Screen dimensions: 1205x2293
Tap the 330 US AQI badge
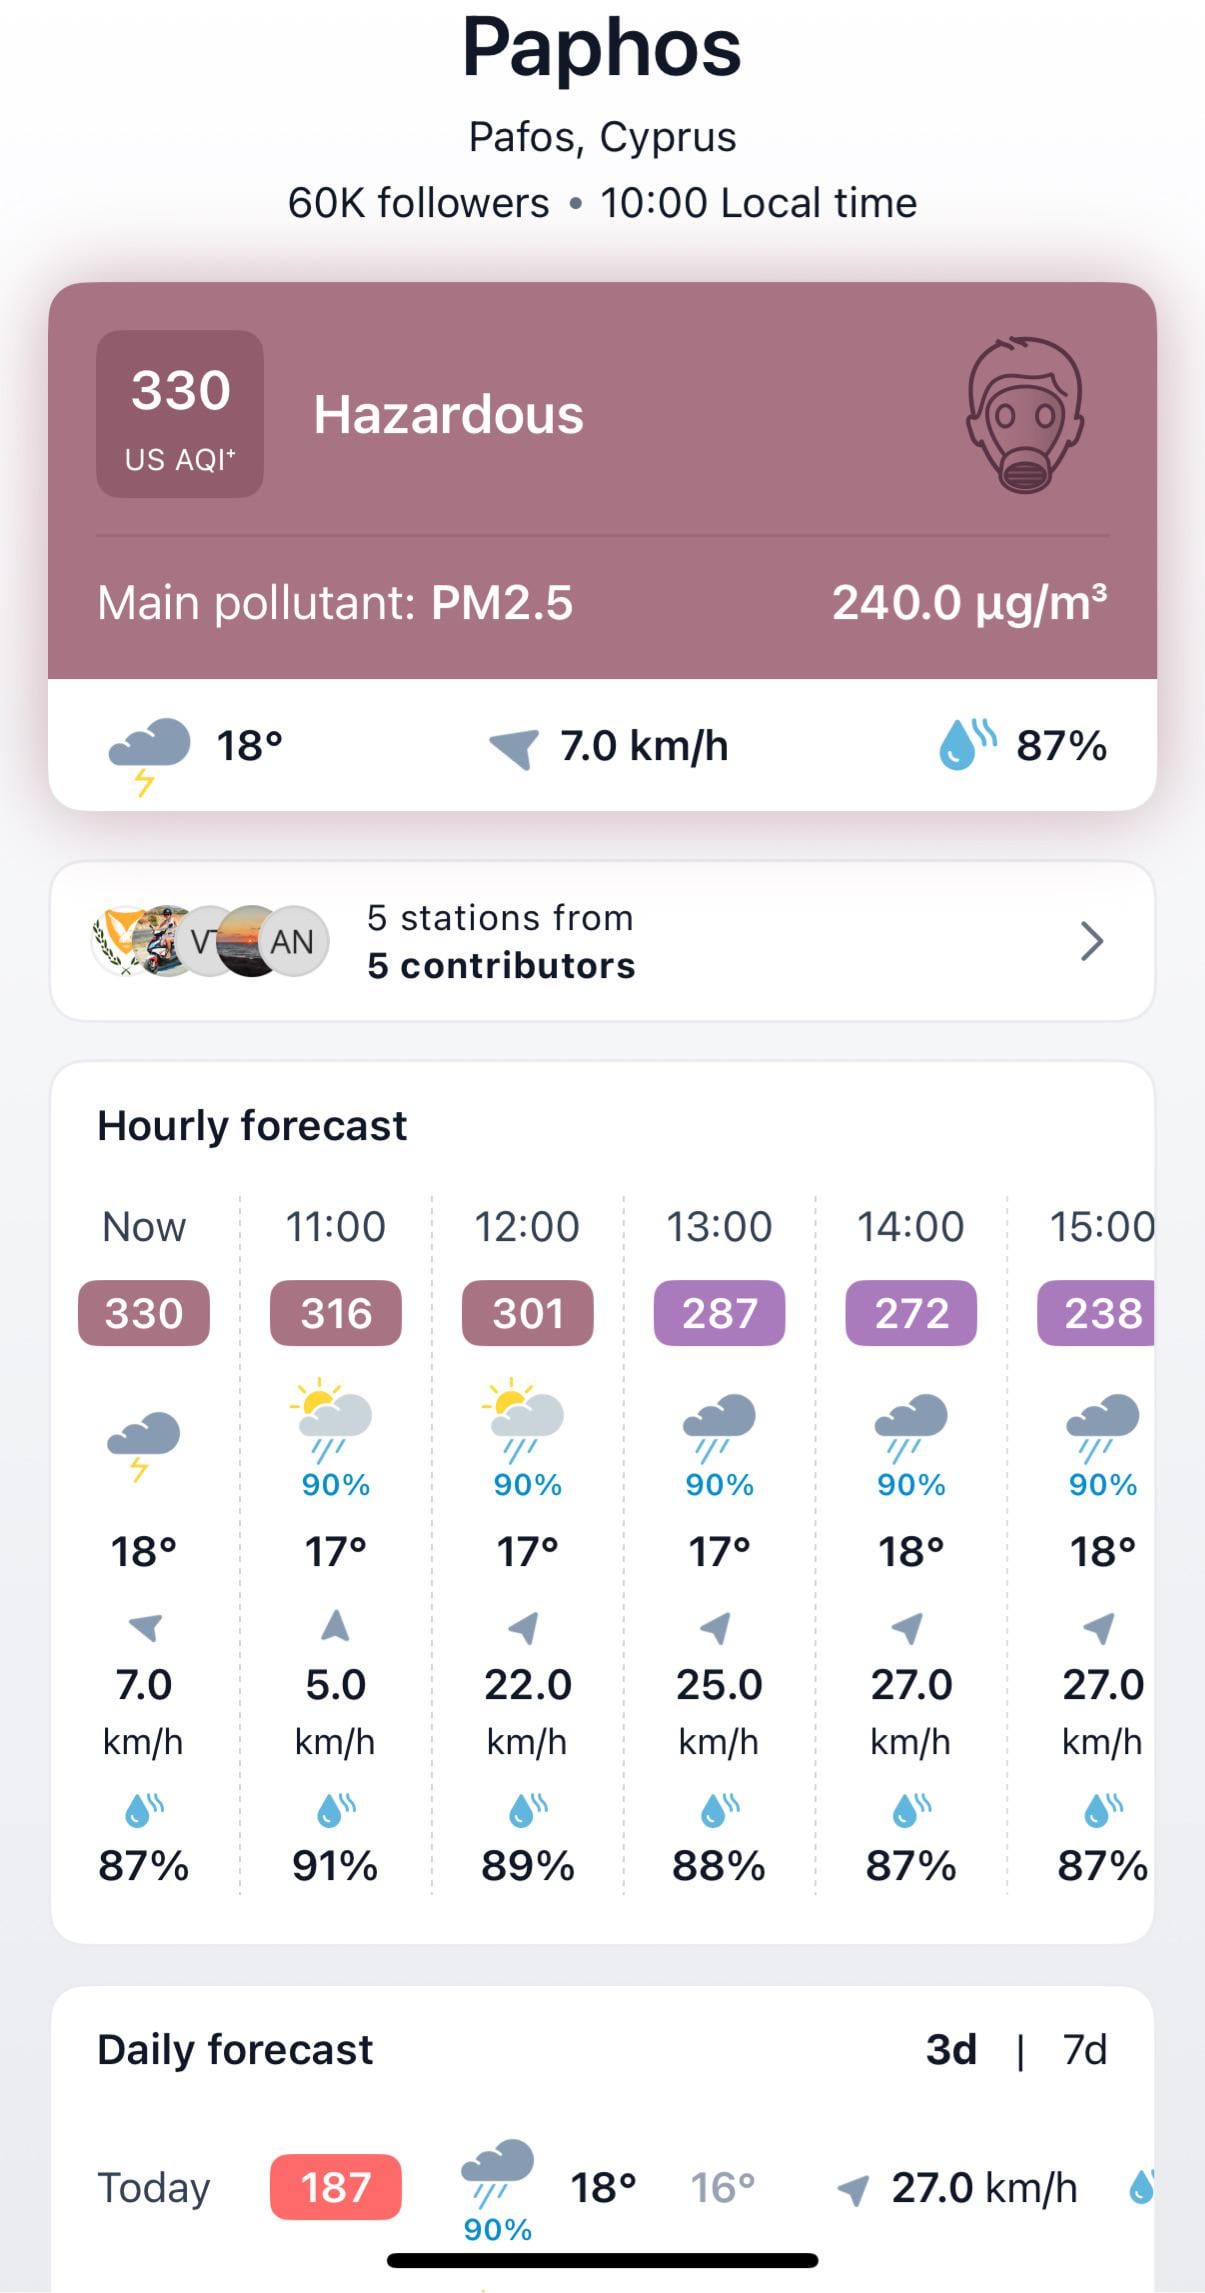[180, 414]
